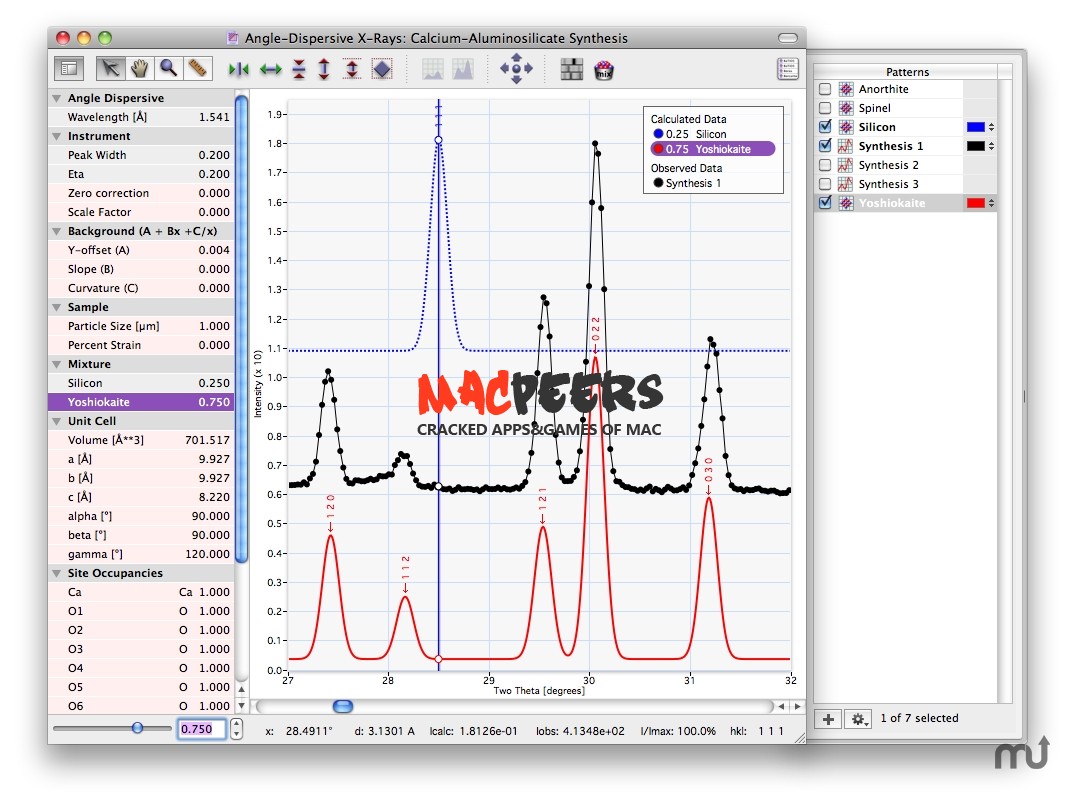
Task: Click the parameter value stepper arrows
Action: click(236, 729)
